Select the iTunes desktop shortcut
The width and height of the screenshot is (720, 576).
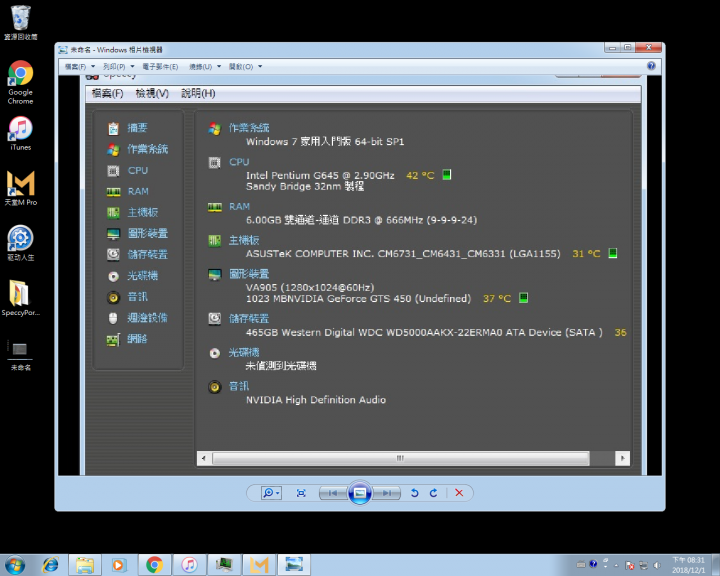point(21,133)
